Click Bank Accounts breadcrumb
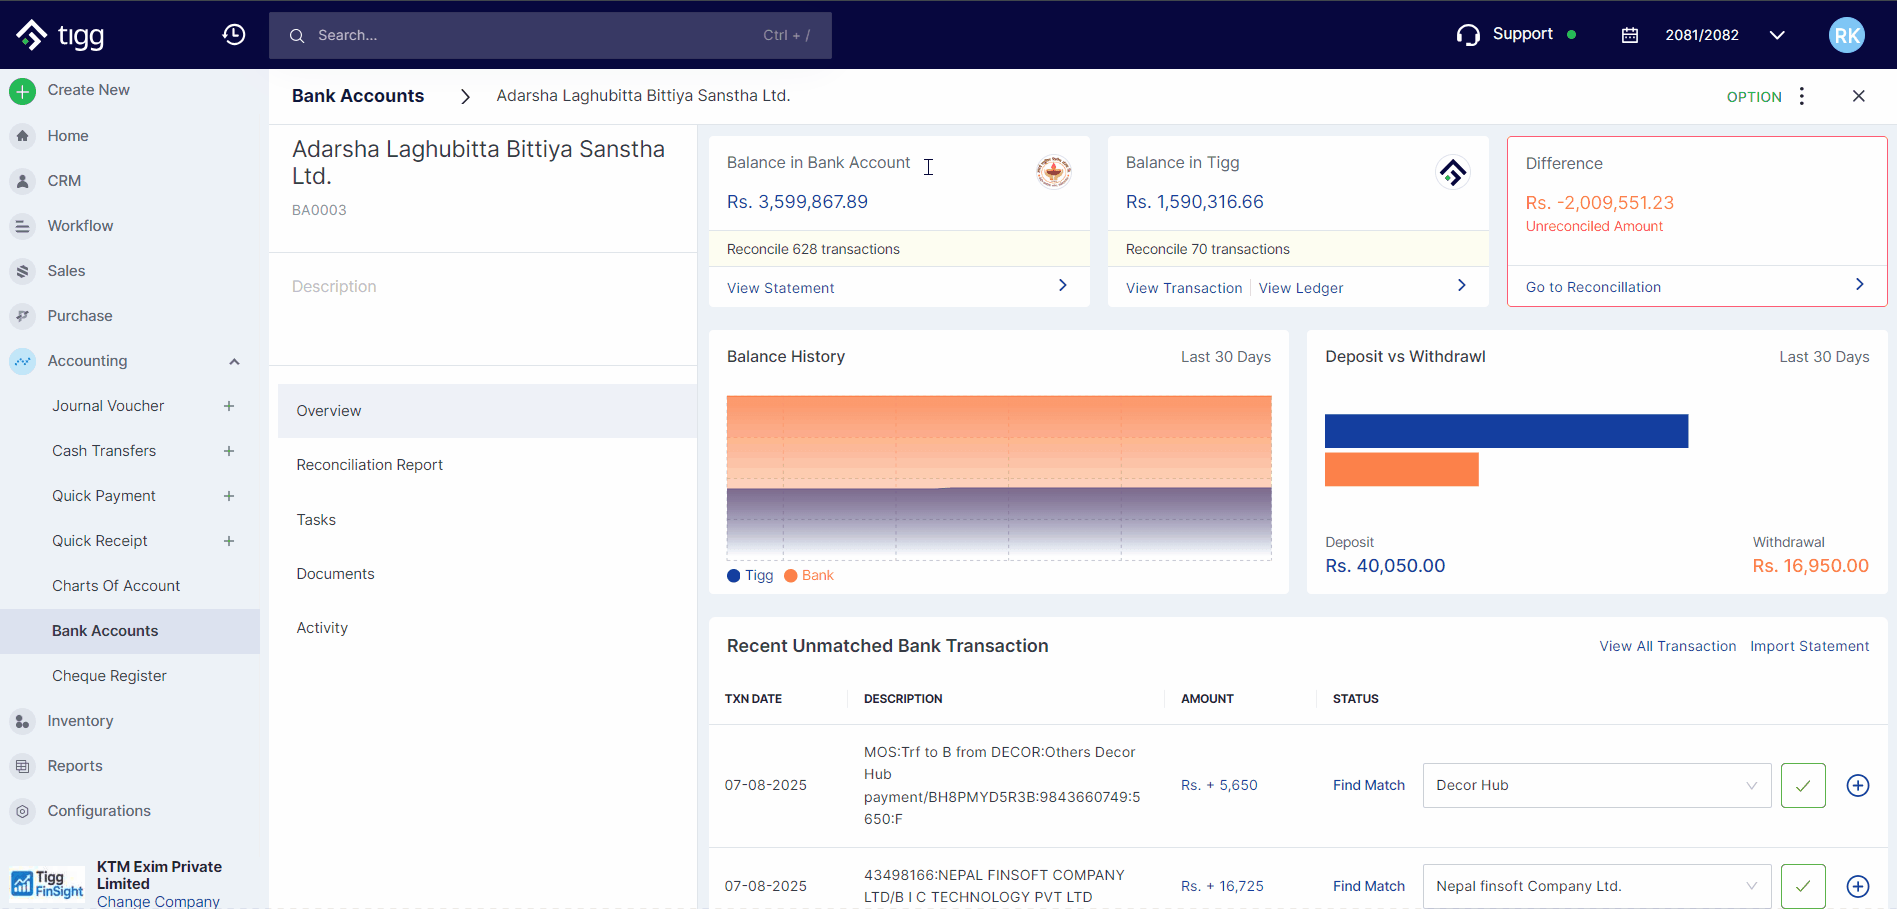 (x=358, y=96)
